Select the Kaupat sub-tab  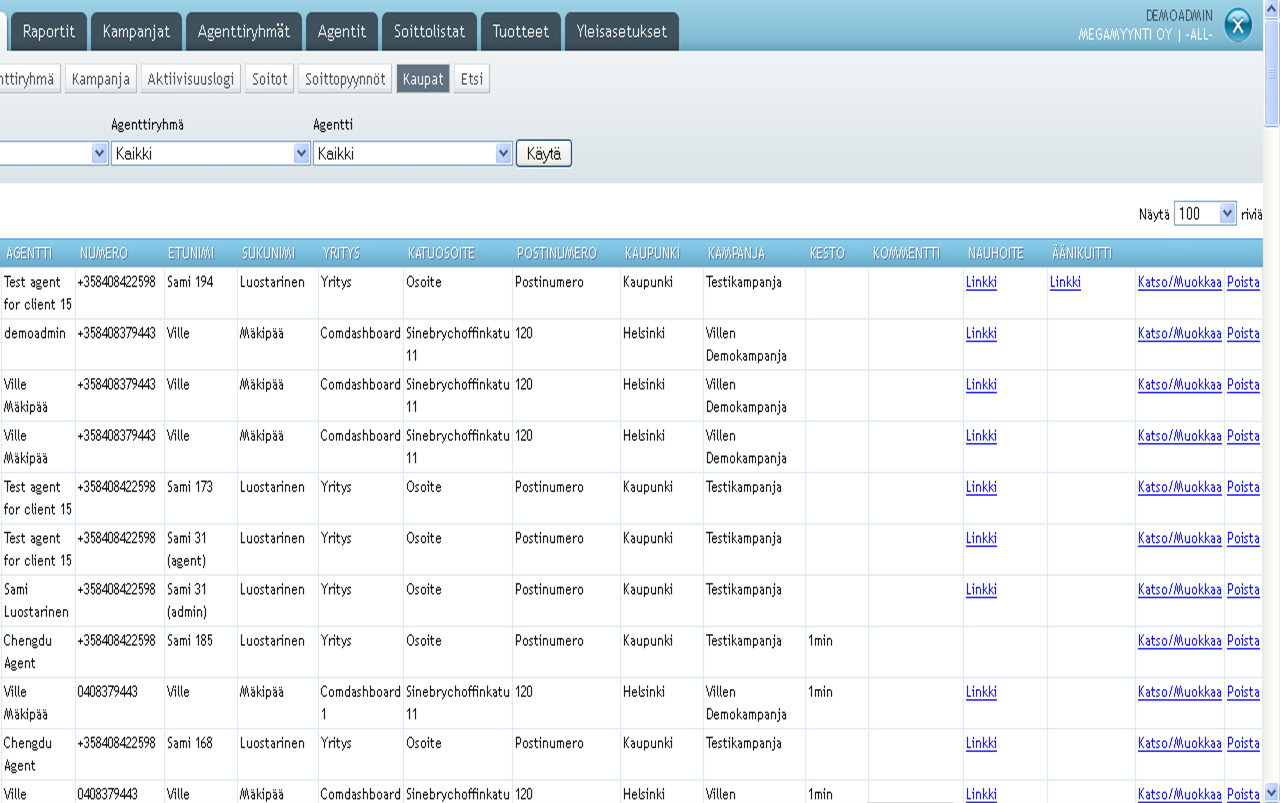point(423,79)
